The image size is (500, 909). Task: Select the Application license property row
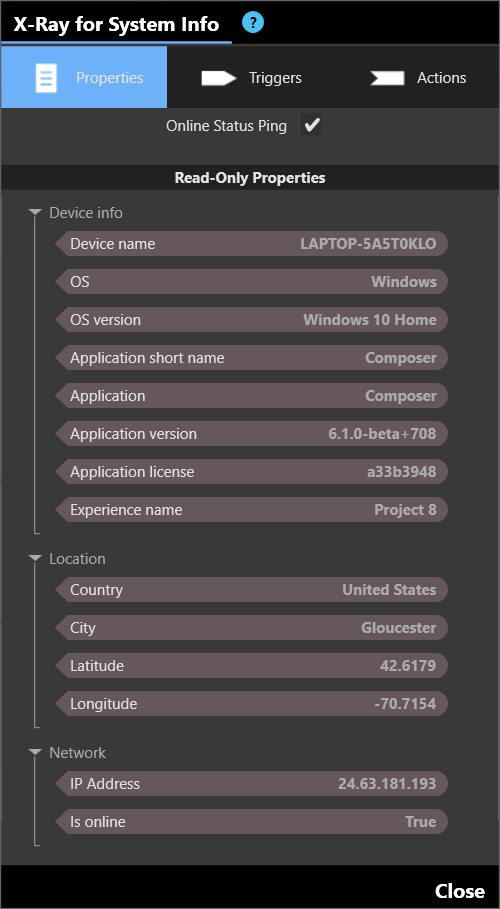tap(252, 472)
